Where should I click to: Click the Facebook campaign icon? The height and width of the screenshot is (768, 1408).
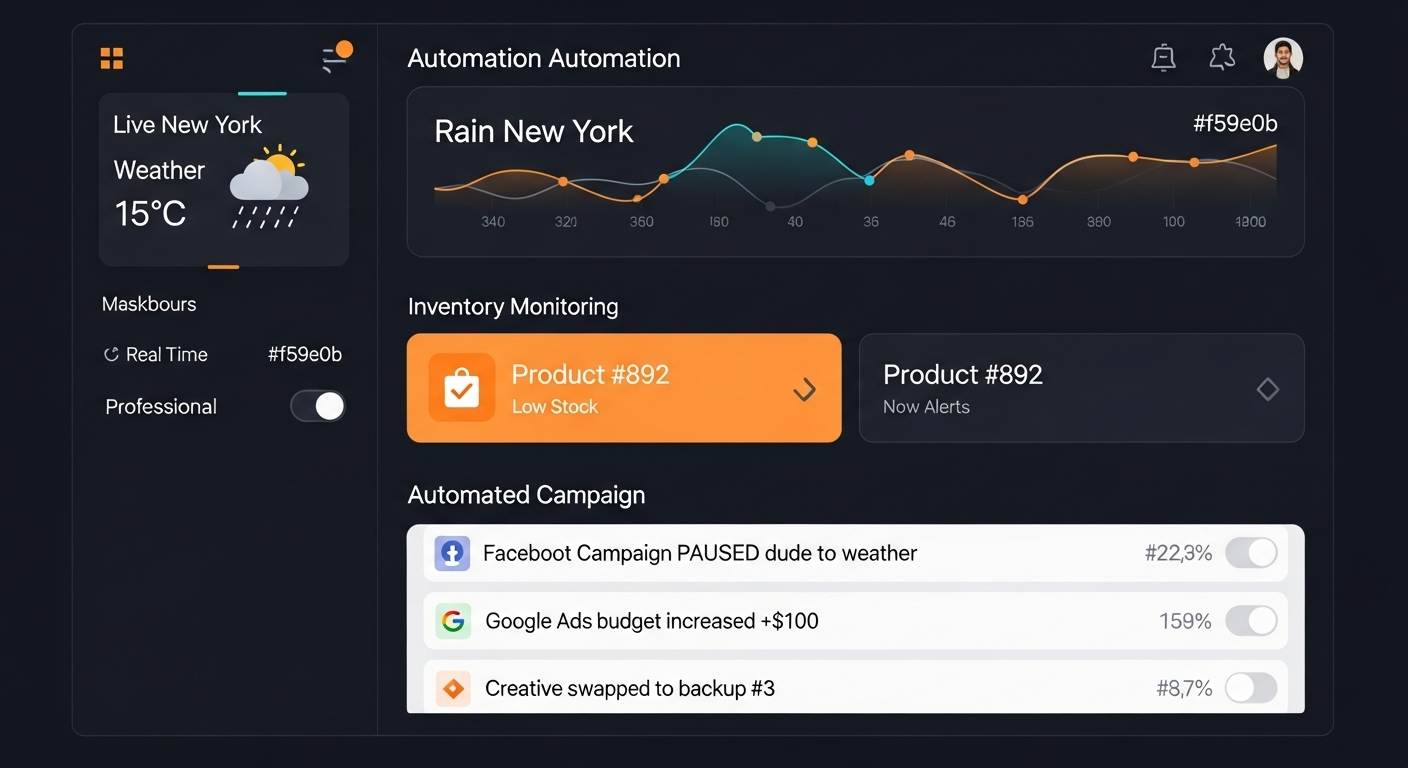pyautogui.click(x=452, y=553)
